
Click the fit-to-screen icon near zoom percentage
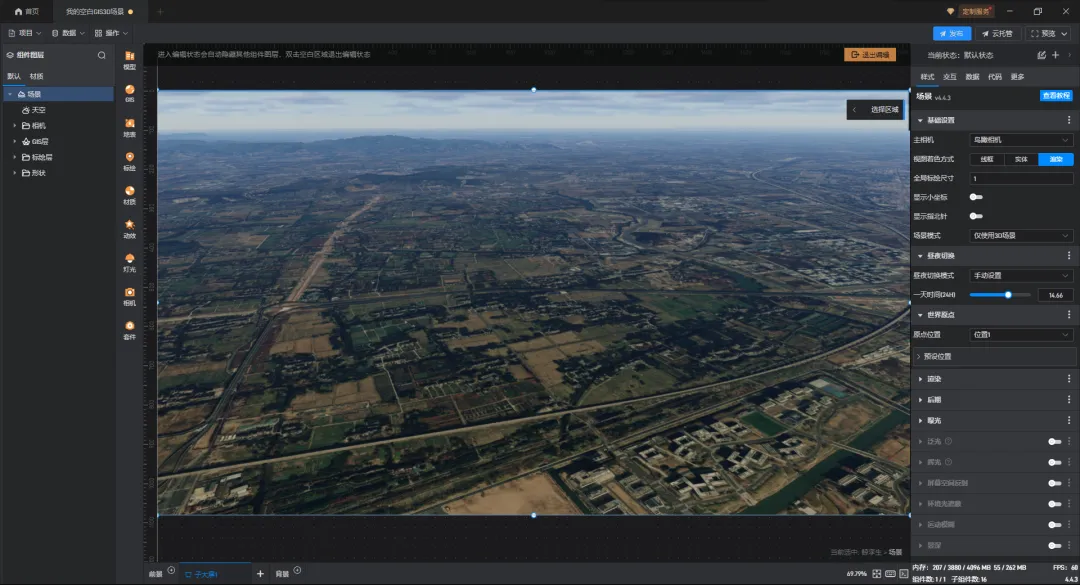(x=877, y=573)
